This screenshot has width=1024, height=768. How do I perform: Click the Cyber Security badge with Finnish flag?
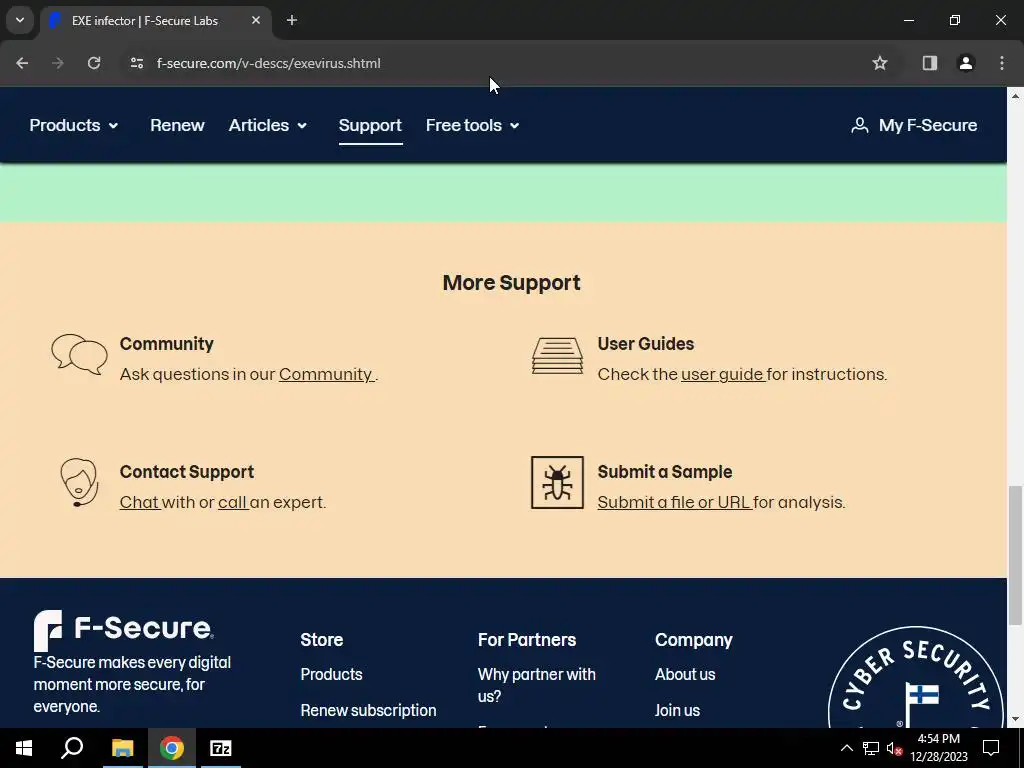coord(916,677)
